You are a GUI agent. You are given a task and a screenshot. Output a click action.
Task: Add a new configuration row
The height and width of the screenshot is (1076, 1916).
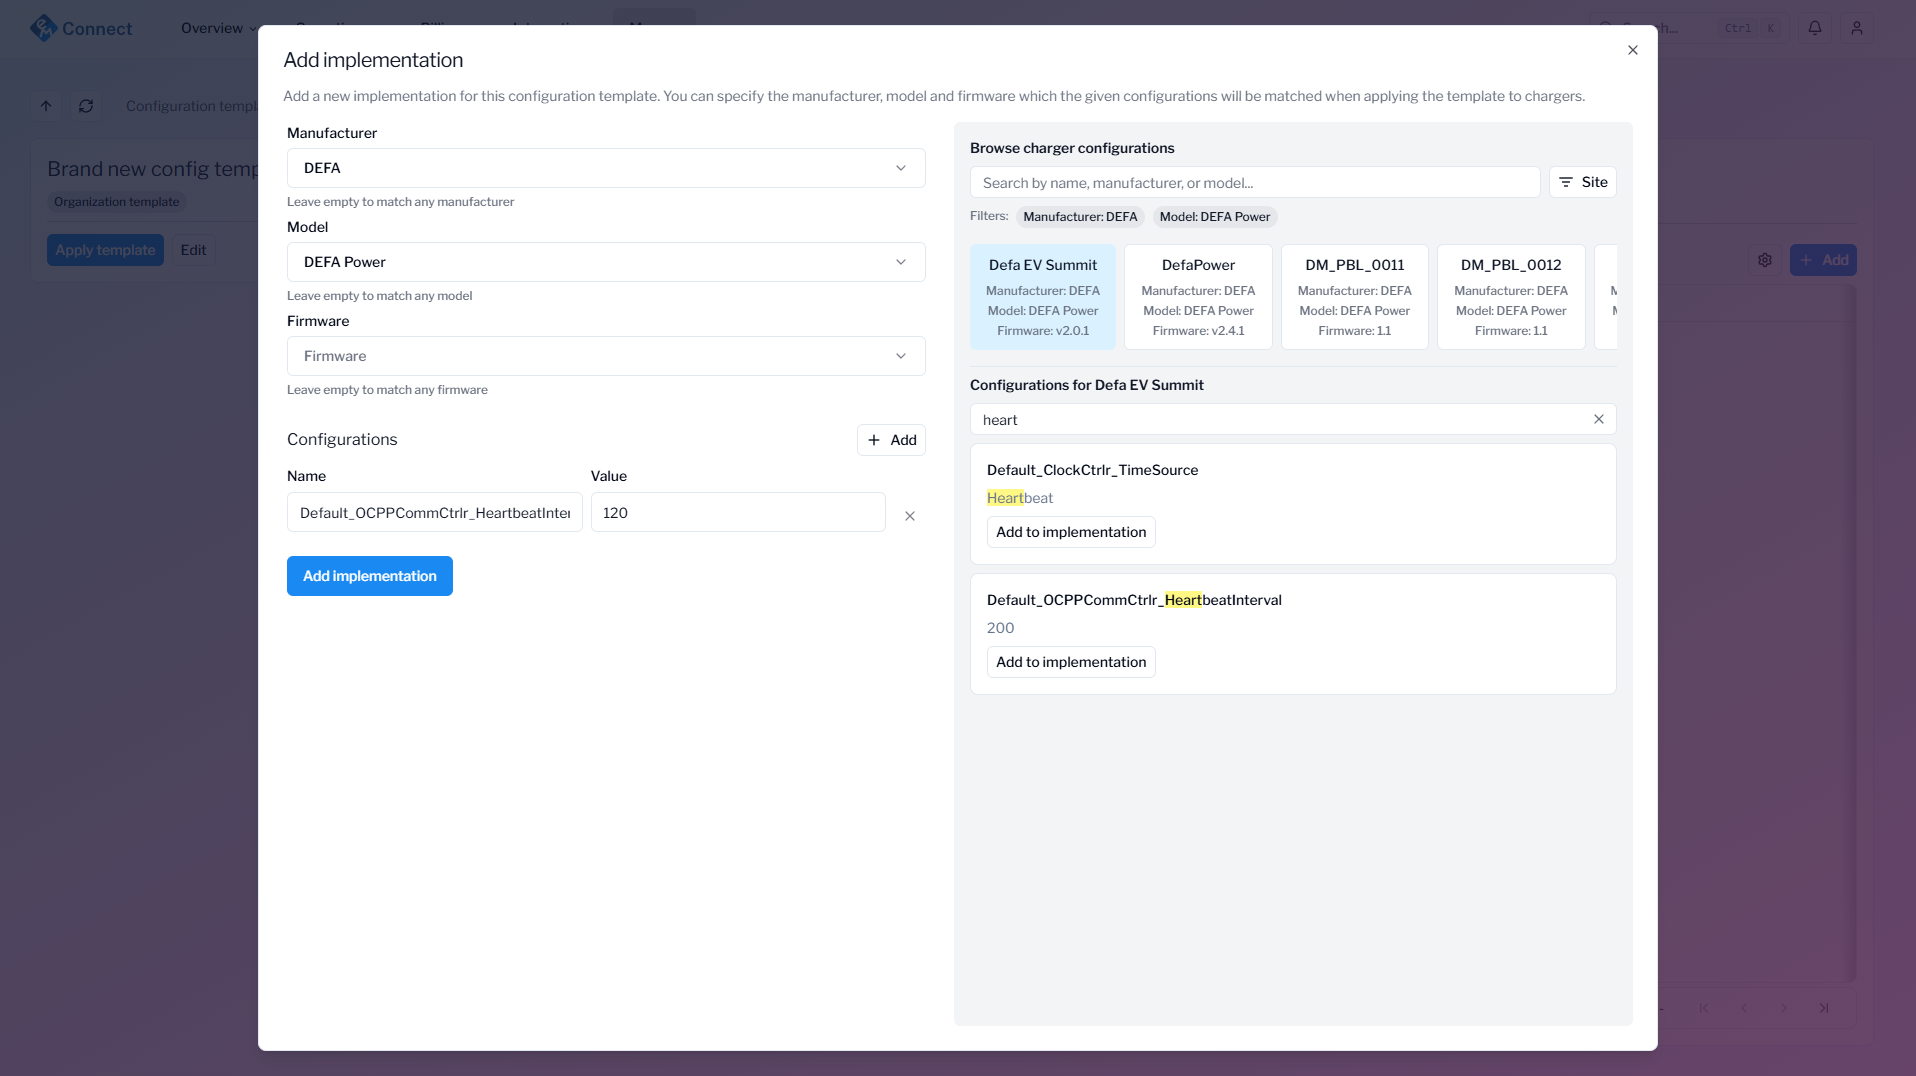[x=890, y=440]
